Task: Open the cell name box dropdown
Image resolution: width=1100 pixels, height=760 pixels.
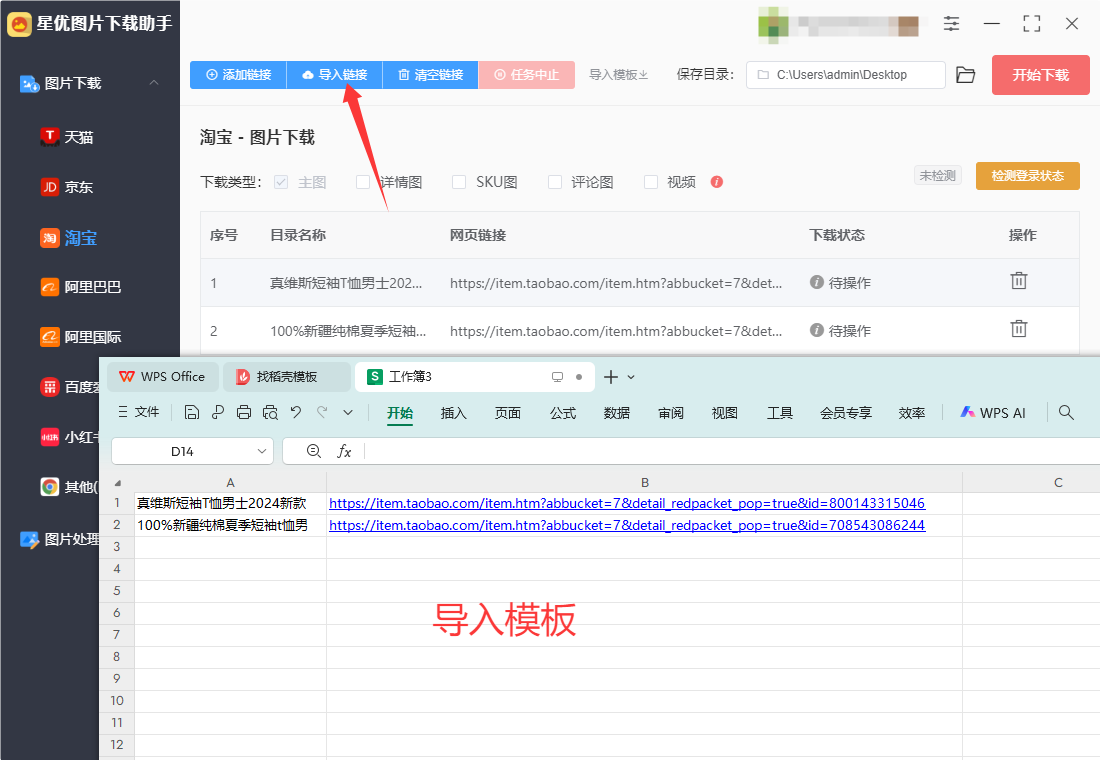Action: click(x=262, y=451)
